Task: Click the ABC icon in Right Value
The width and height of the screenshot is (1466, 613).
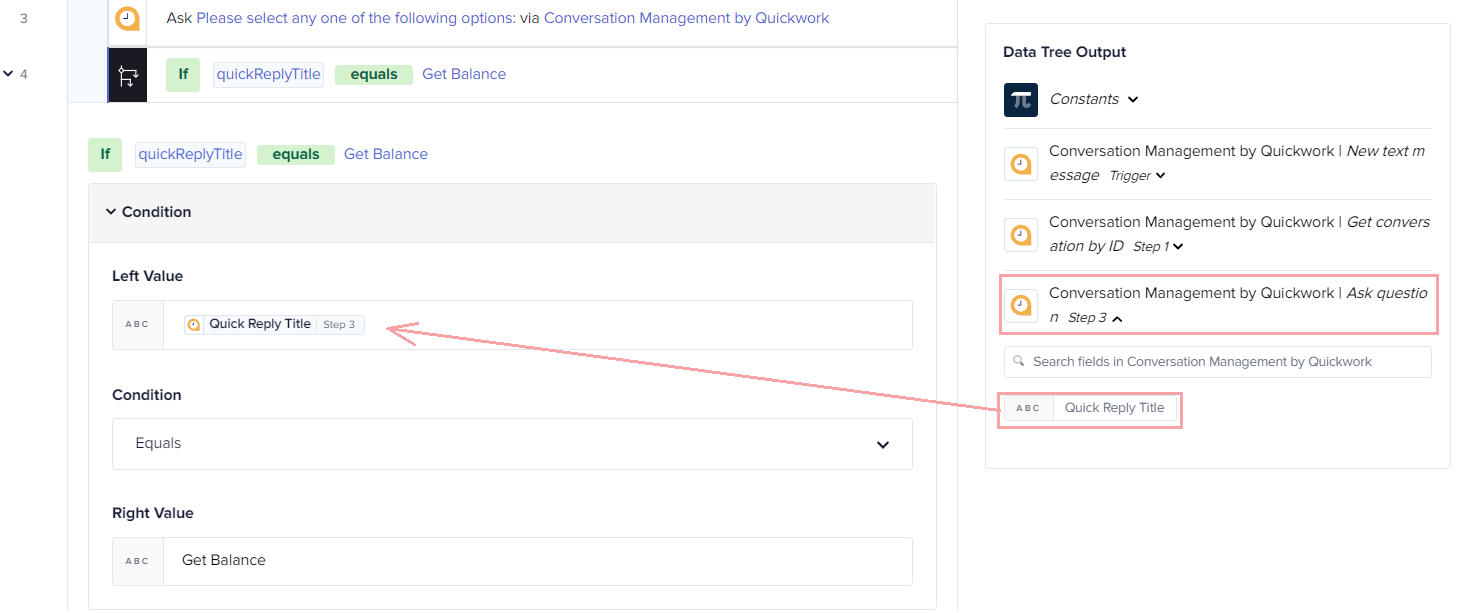Action: [x=137, y=561]
